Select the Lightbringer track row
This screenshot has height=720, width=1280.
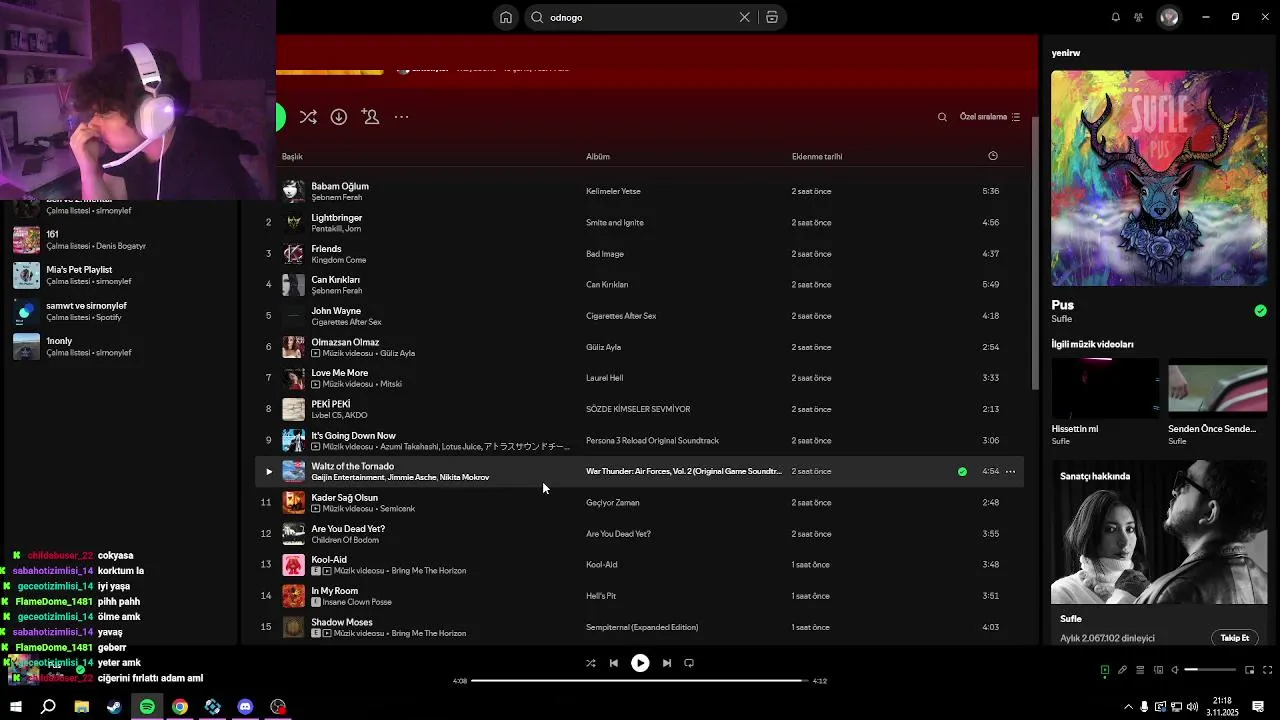click(640, 222)
